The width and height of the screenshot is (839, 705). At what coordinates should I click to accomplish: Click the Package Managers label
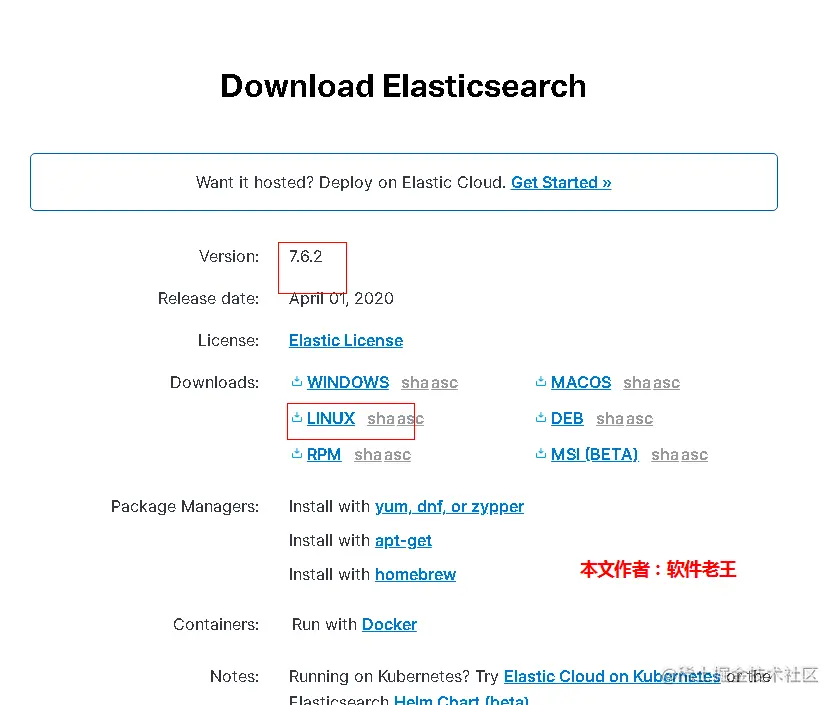tap(185, 507)
